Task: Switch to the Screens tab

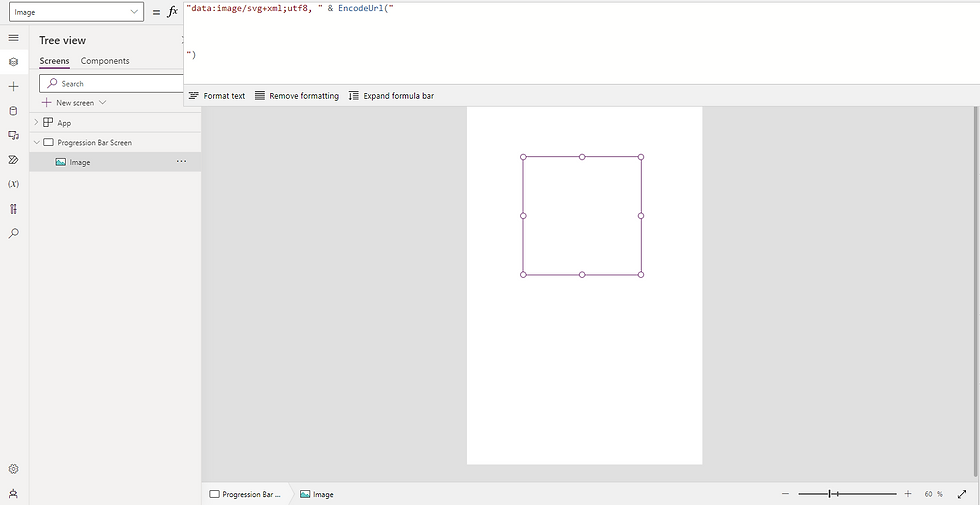Action: [x=54, y=61]
